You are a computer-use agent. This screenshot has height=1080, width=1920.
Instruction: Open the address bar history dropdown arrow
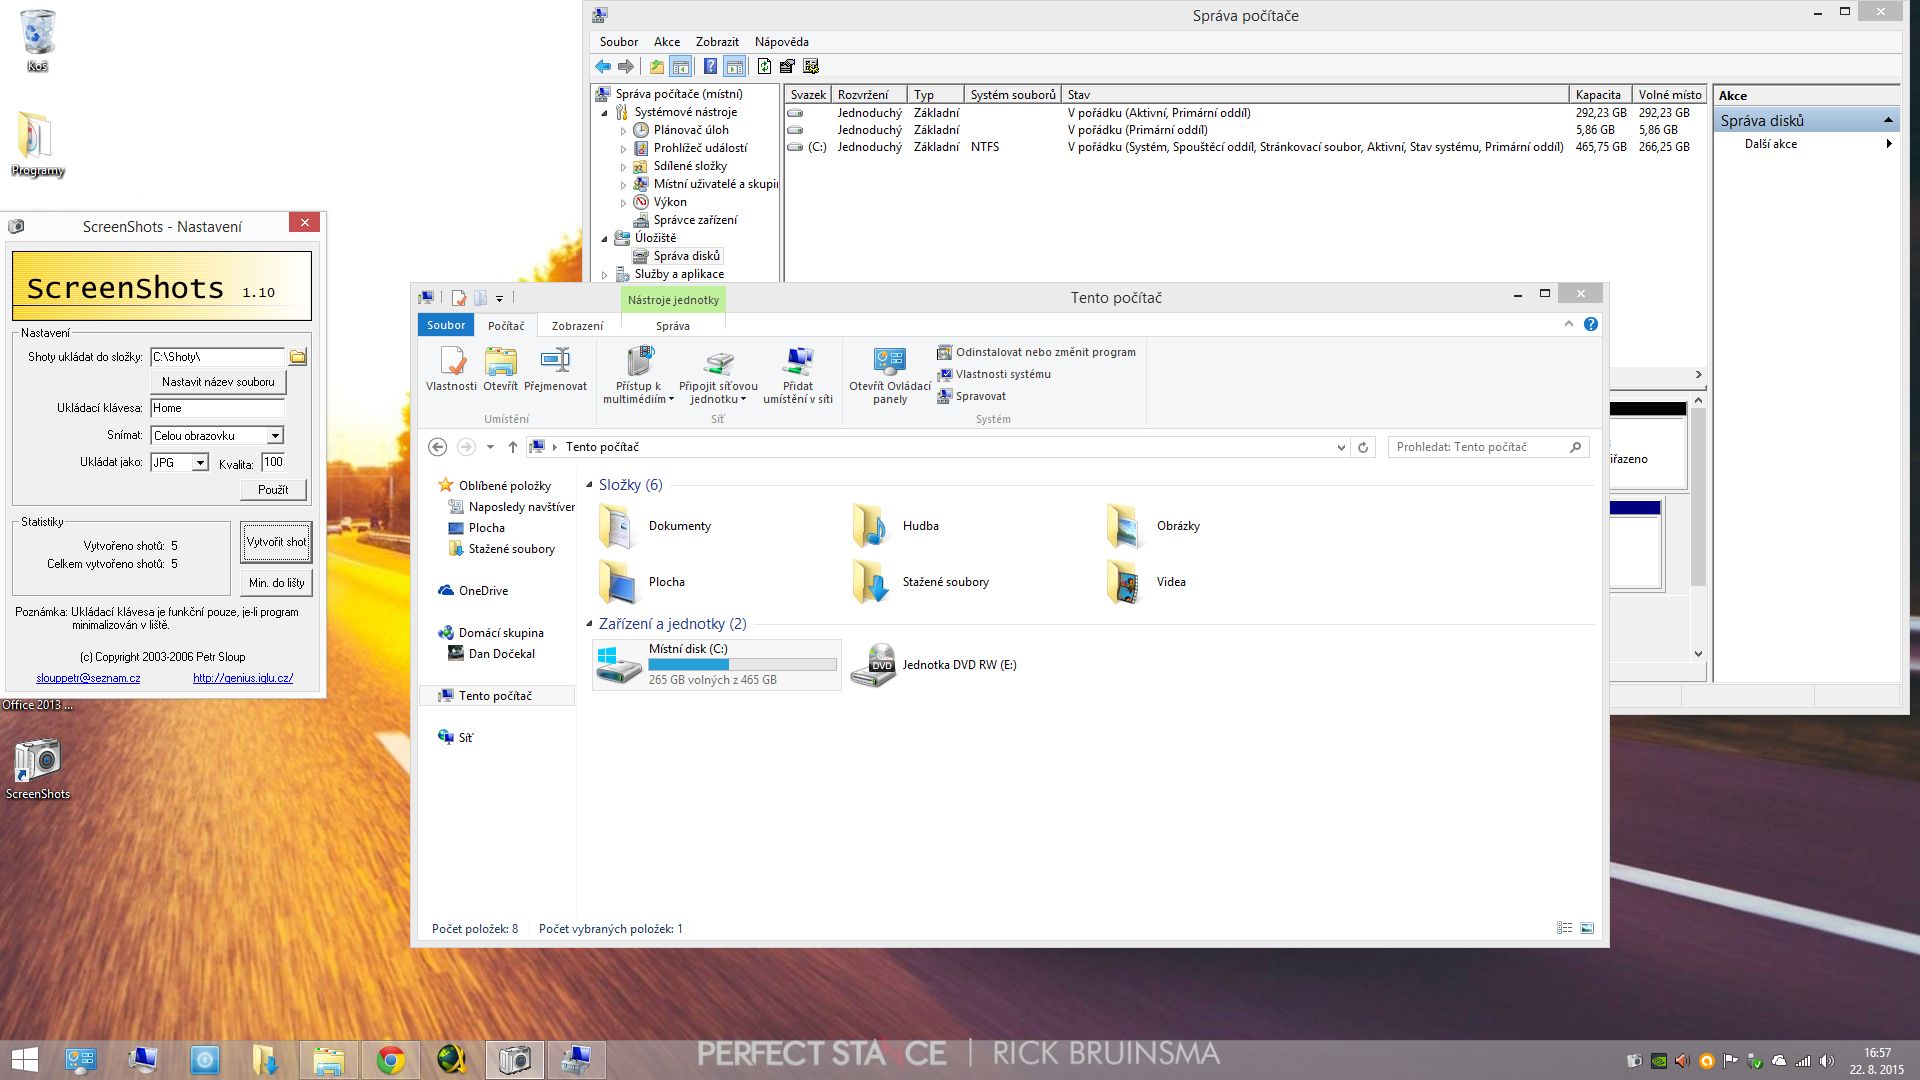1341,447
